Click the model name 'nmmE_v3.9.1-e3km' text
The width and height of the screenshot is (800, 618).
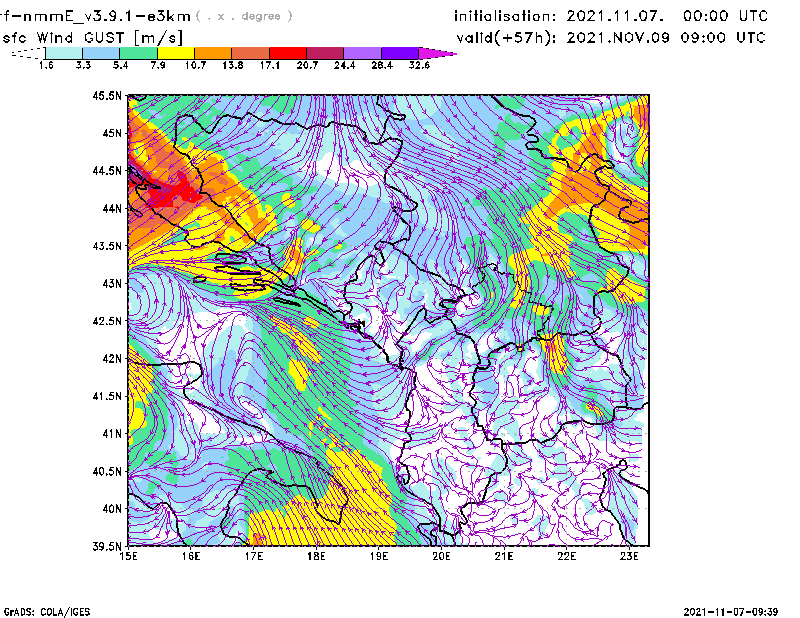coord(106,16)
